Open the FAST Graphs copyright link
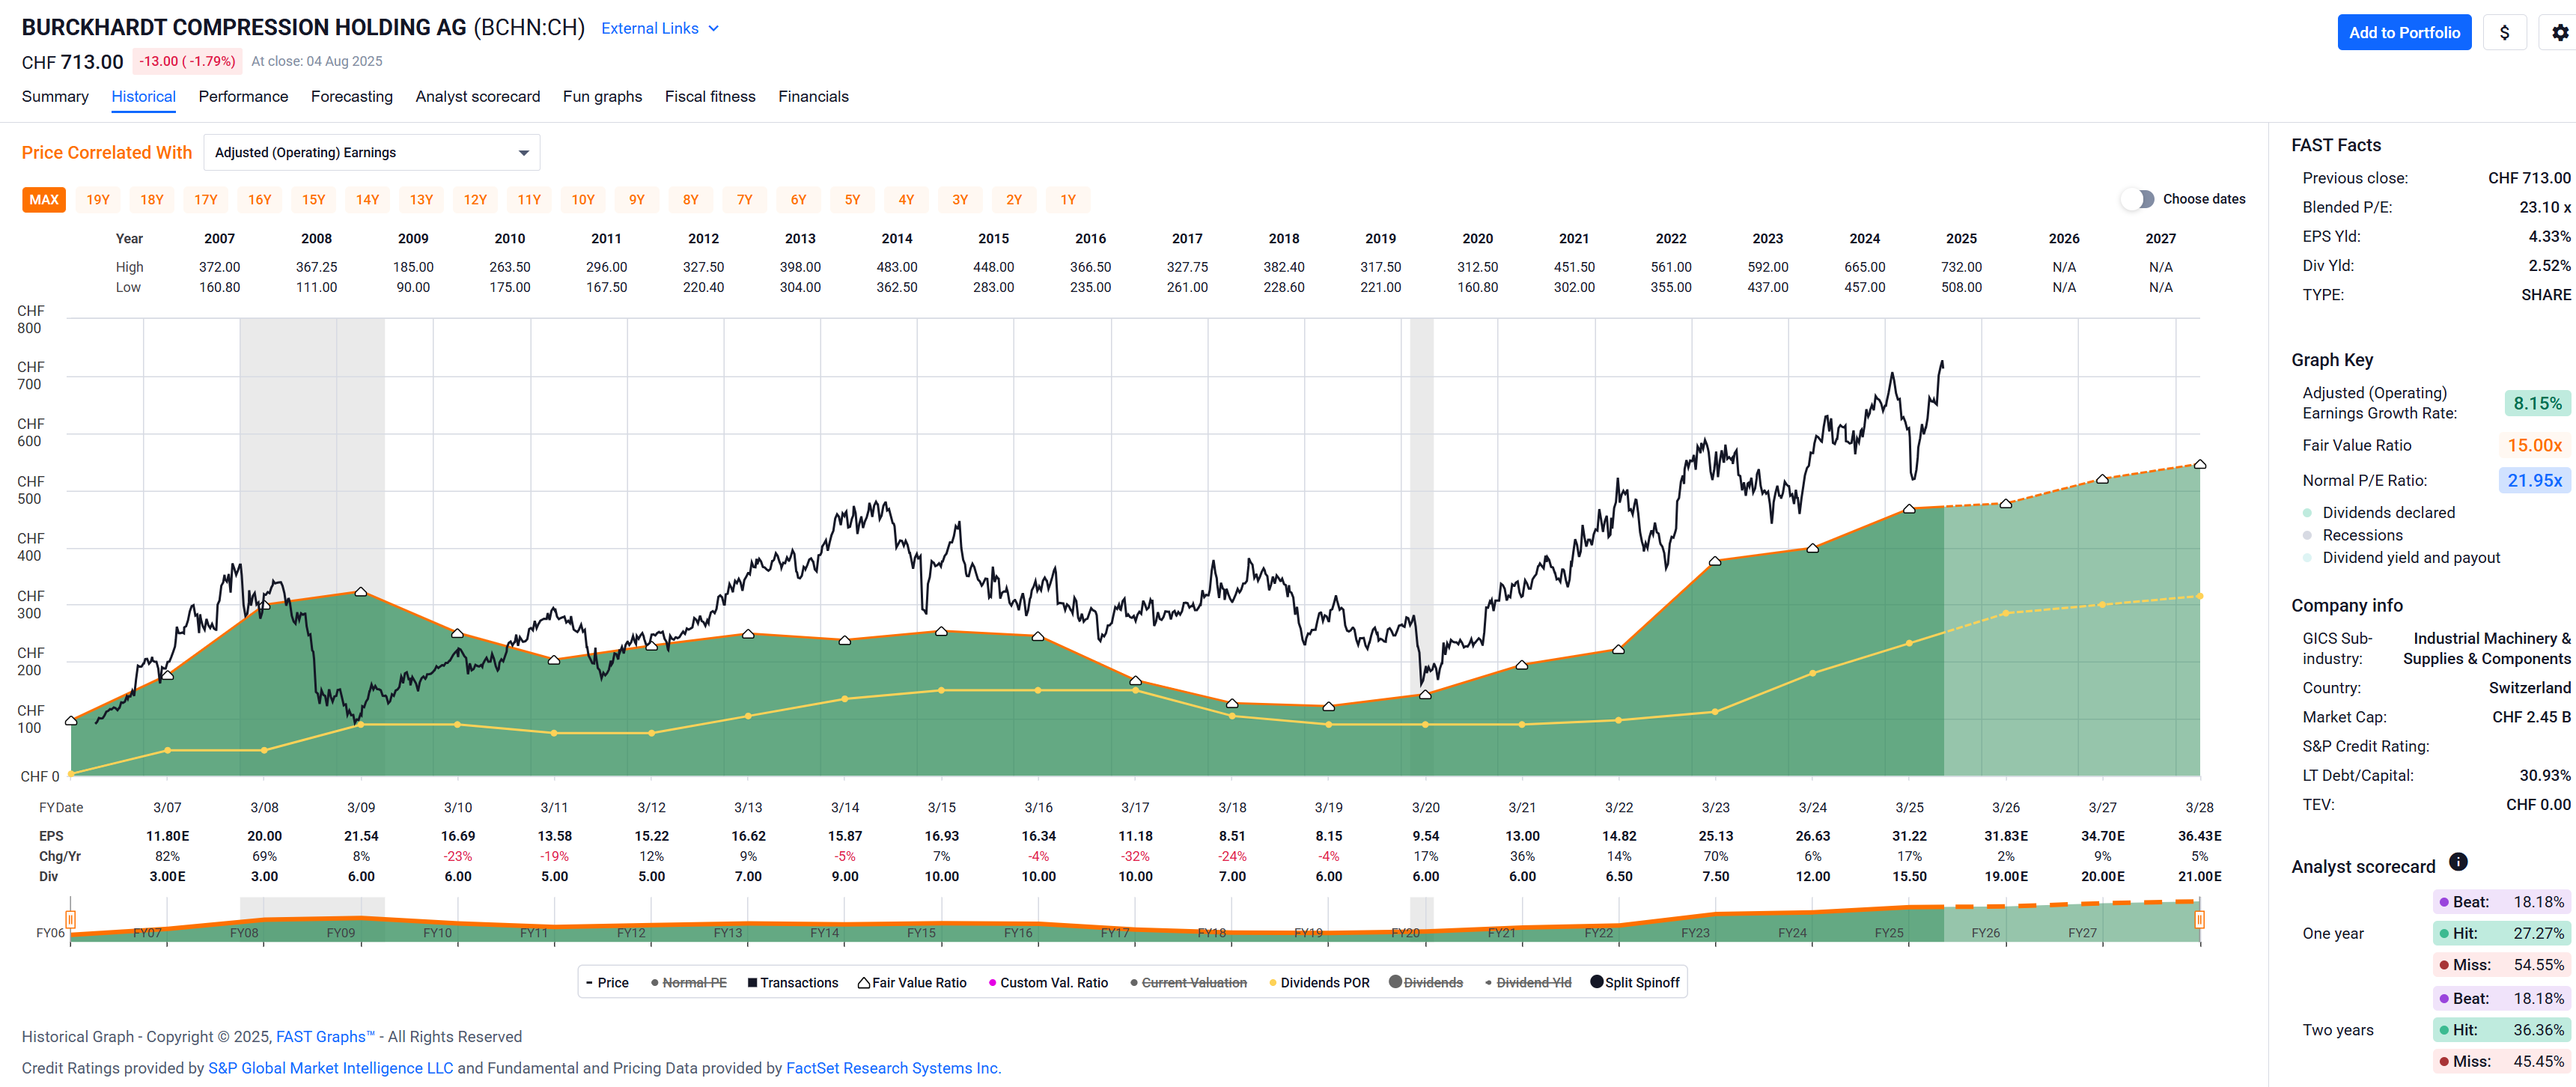This screenshot has height=1087, width=2576. [x=325, y=1036]
